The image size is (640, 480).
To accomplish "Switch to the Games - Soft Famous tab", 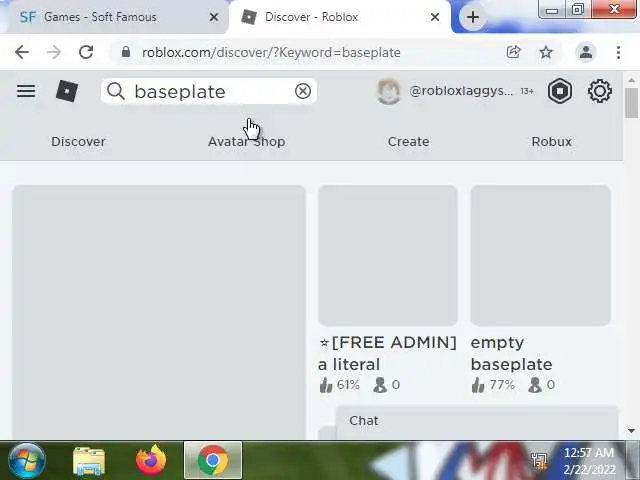I will point(114,17).
